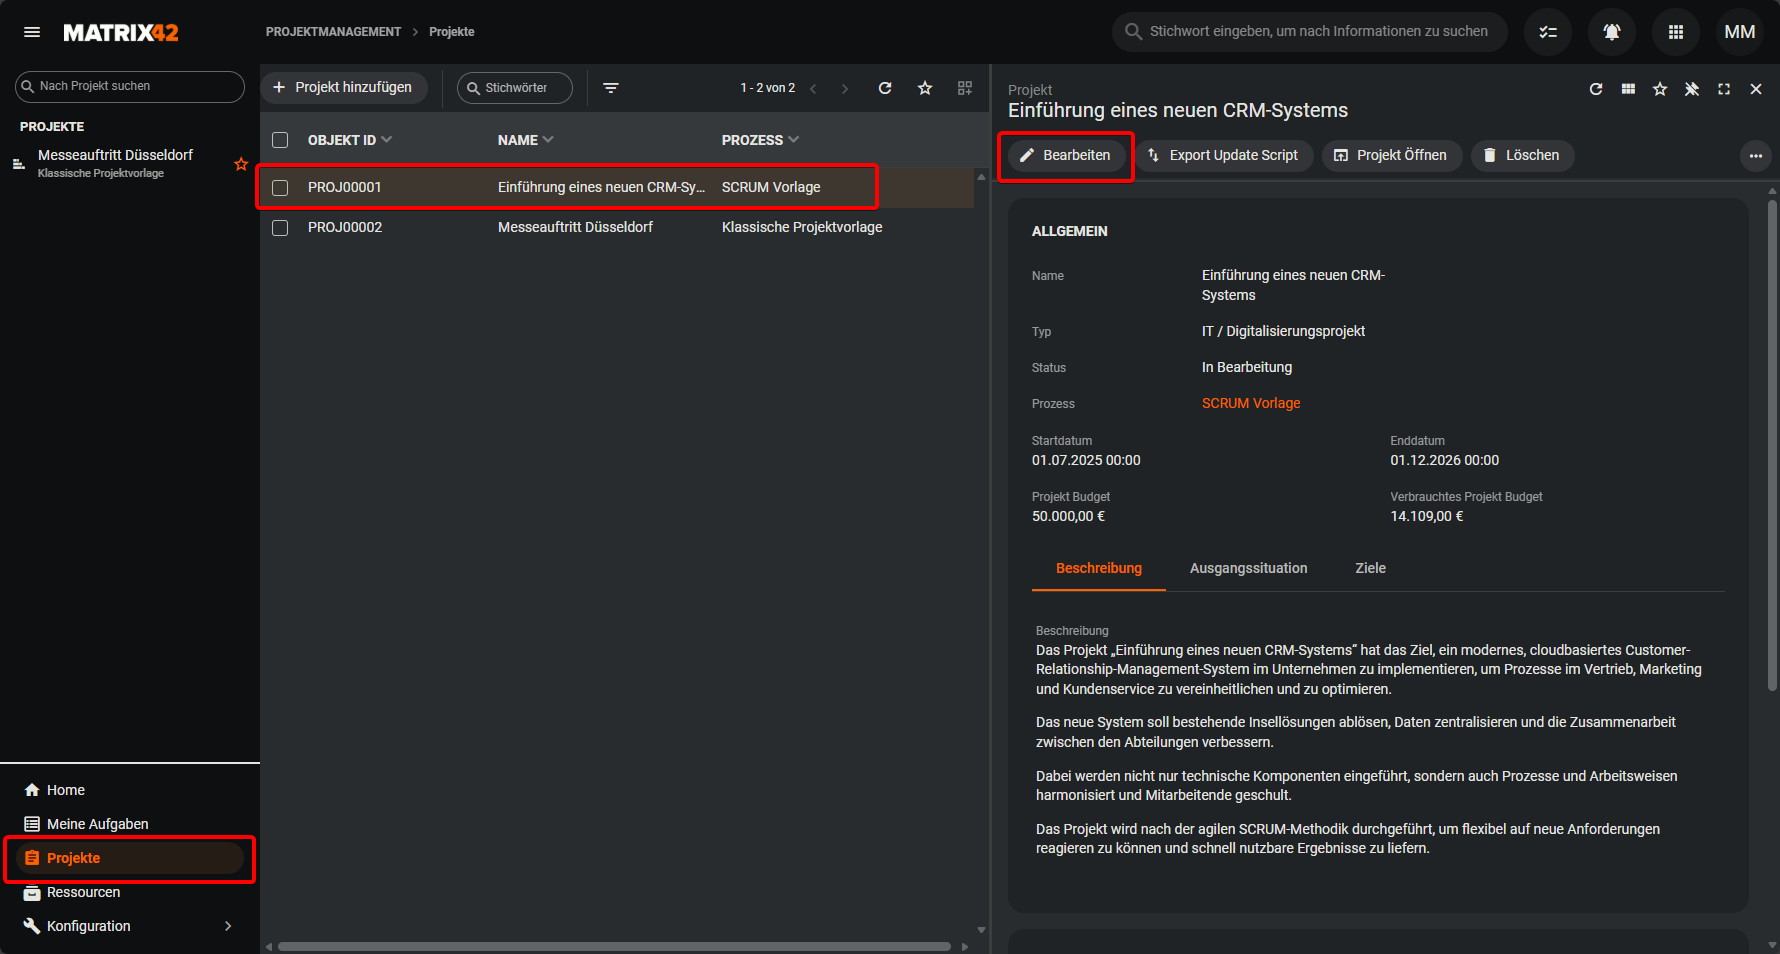Click the filter icon in list toolbar
This screenshot has width=1780, height=954.
(x=611, y=88)
